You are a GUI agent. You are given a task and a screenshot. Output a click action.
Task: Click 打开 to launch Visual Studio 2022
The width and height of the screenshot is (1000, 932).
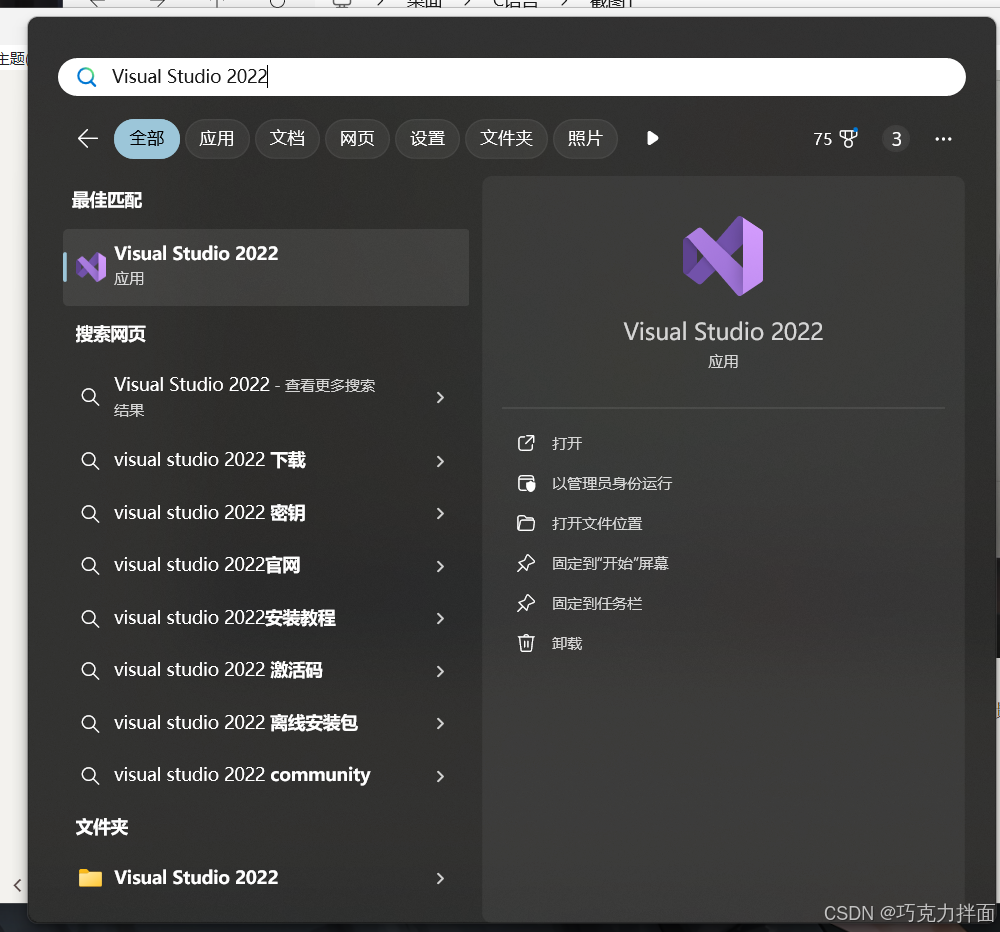567,443
